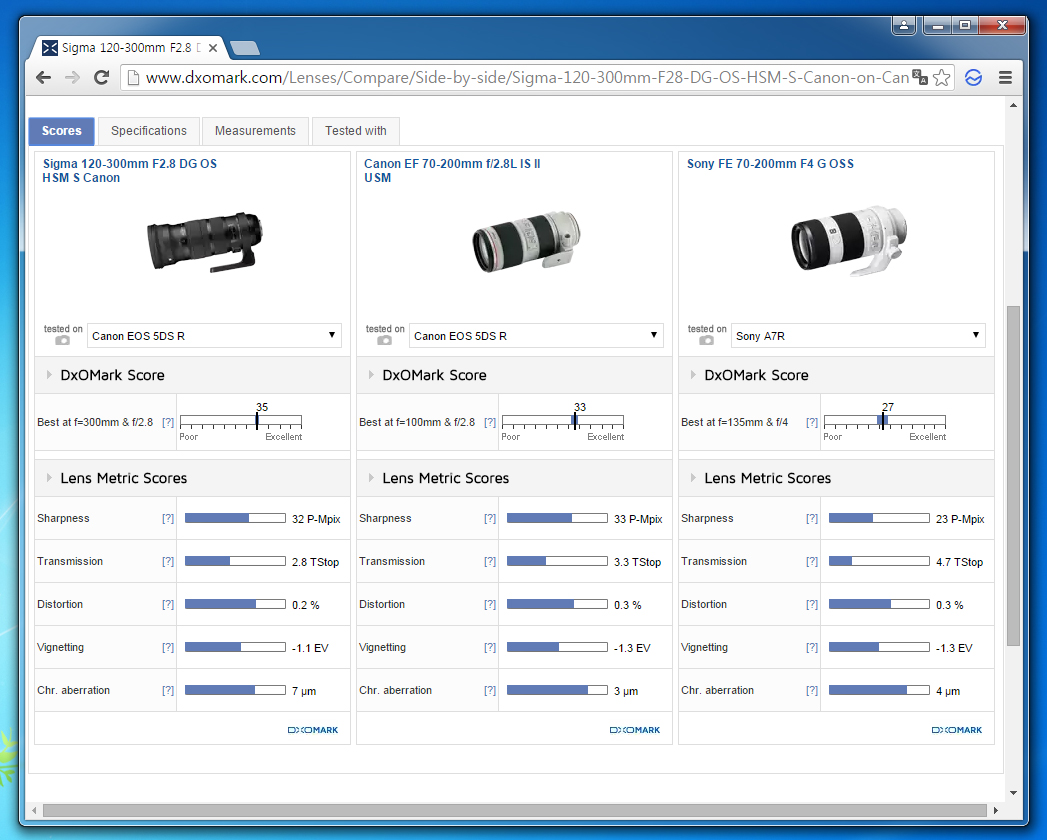This screenshot has height=840, width=1047.
Task: Open help [?] for Sigma Vignetting
Action: 168,647
